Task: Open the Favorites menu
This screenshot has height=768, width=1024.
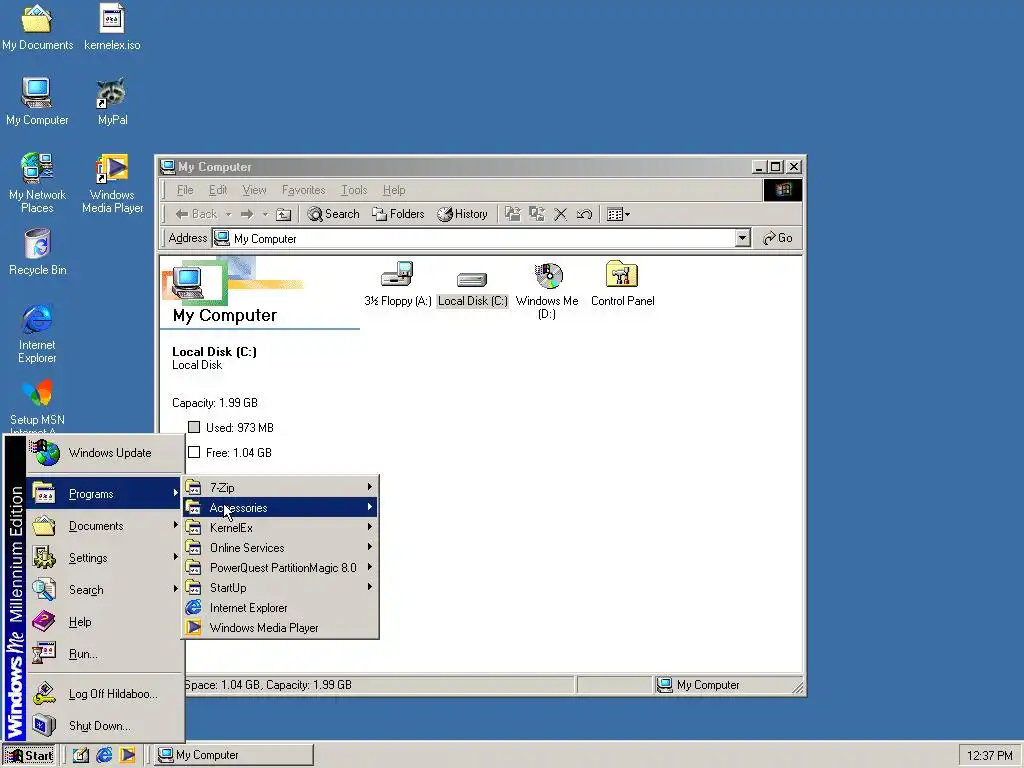Action: [x=303, y=190]
